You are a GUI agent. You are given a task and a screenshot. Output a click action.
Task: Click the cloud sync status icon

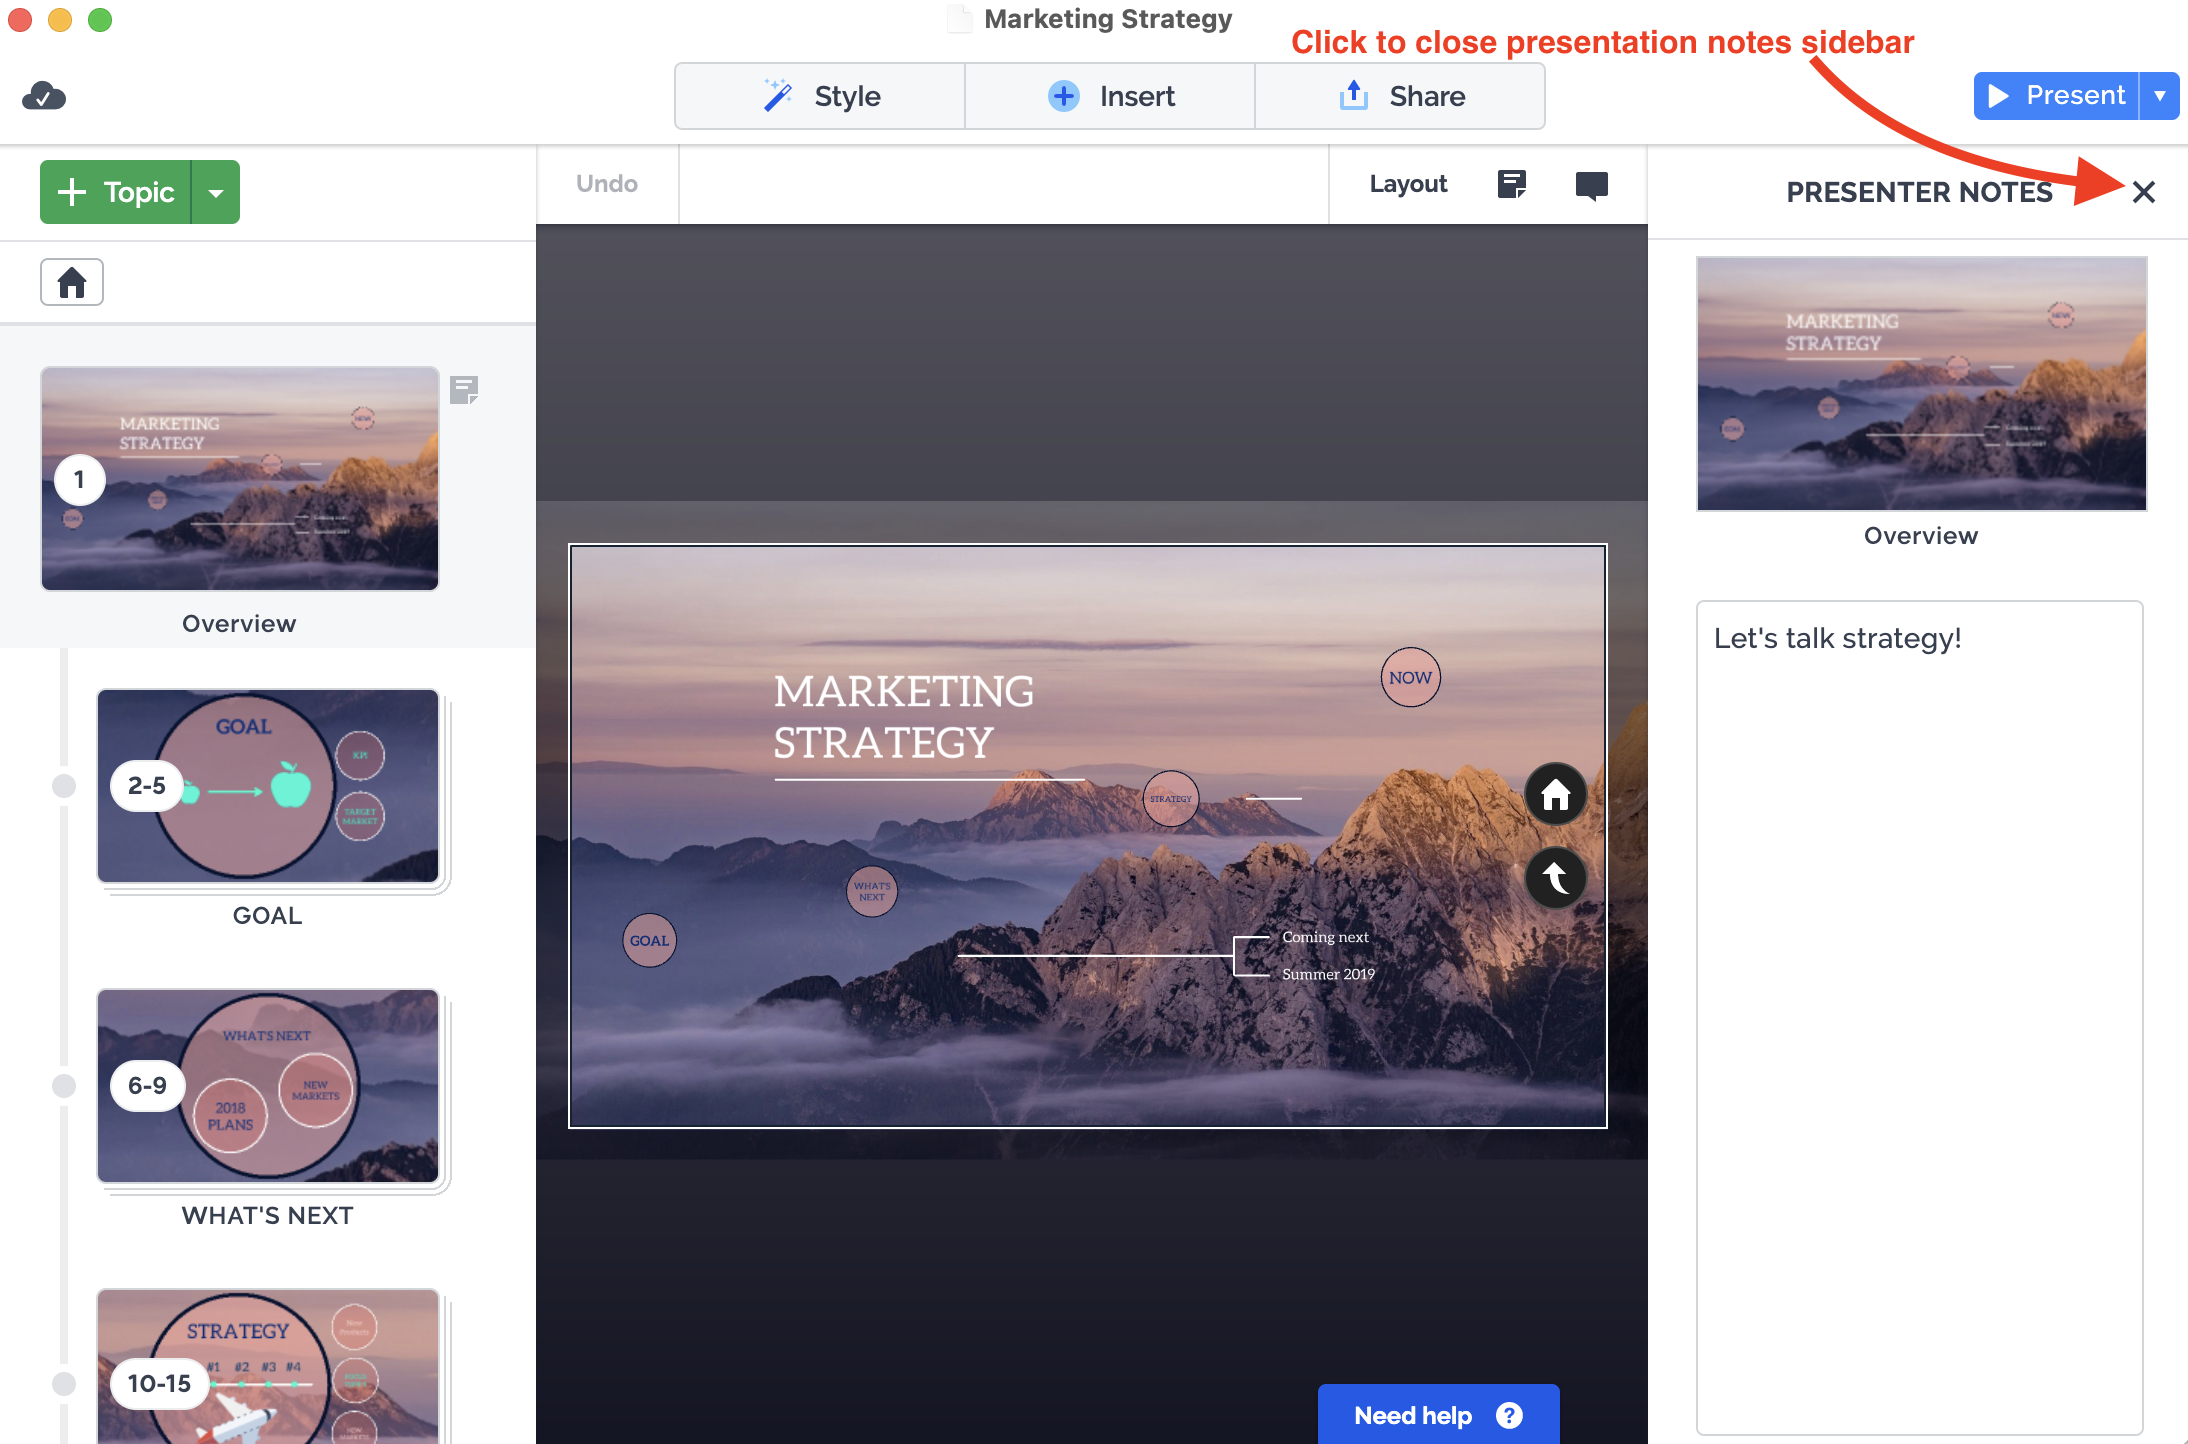(44, 96)
